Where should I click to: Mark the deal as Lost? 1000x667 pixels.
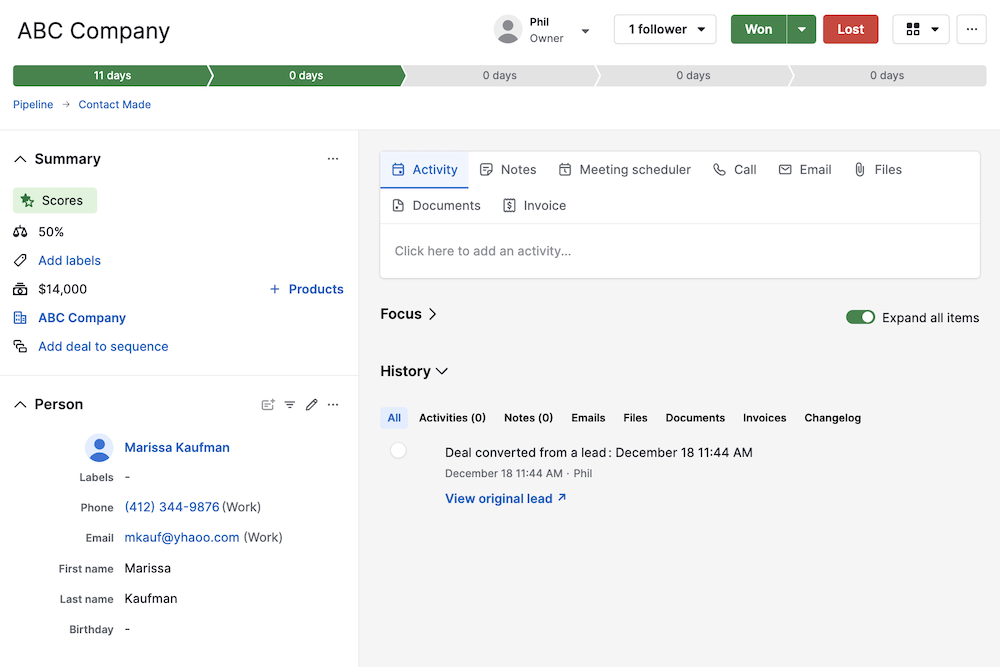(850, 29)
